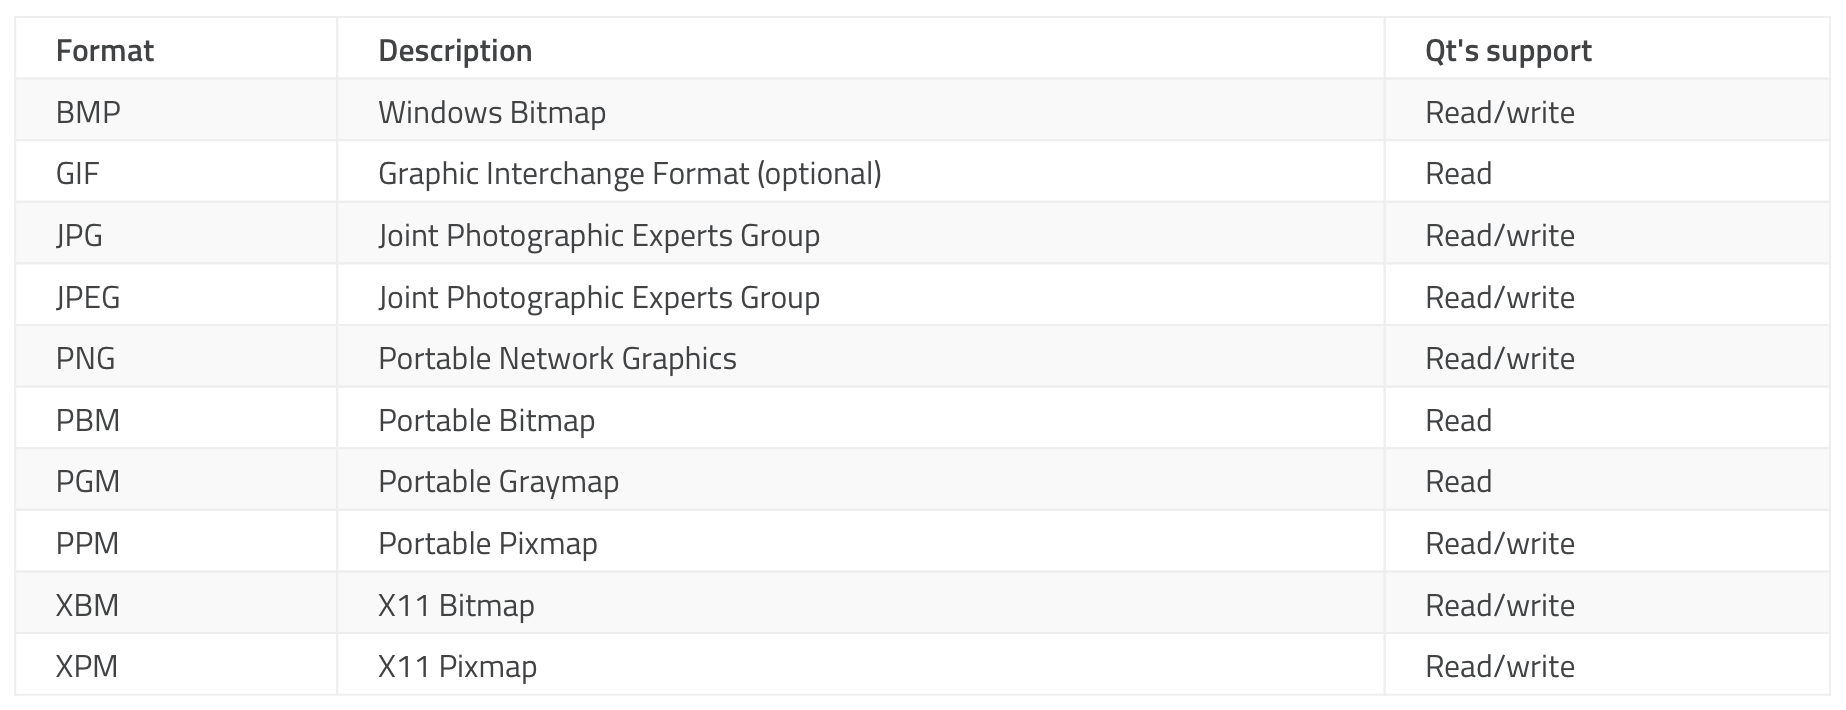Click the Qt's support column header
This screenshot has height=710, width=1846.
click(1508, 51)
